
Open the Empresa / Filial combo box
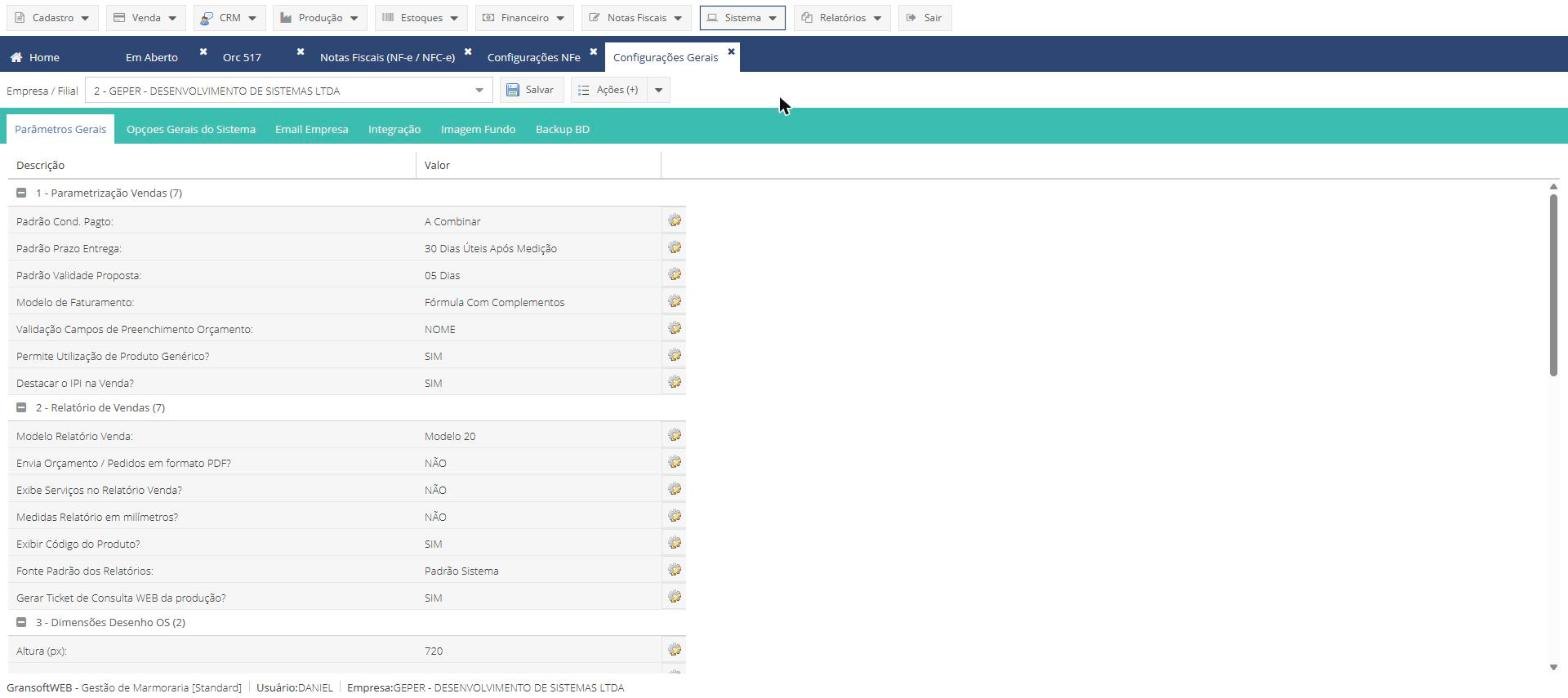tap(288, 90)
